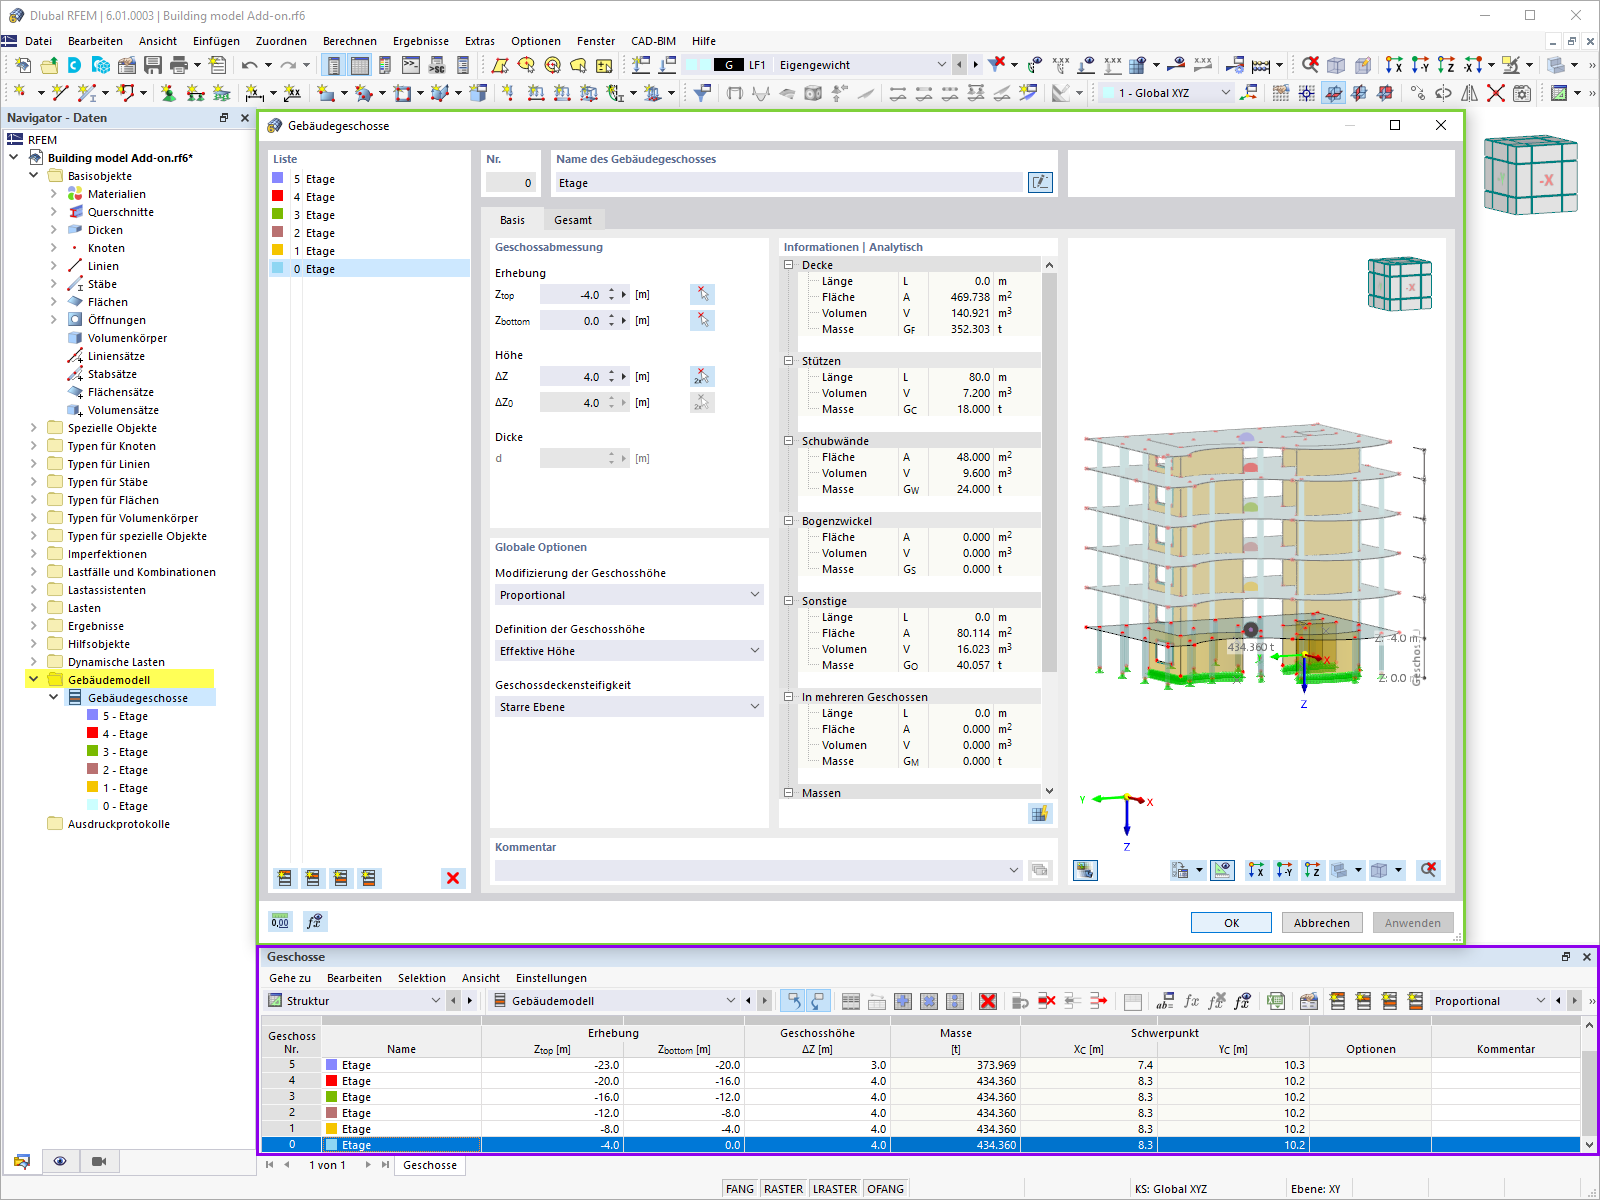Click the fx formula icon in dialog footer
Viewport: 1600px width, 1200px height.
pyautogui.click(x=314, y=921)
